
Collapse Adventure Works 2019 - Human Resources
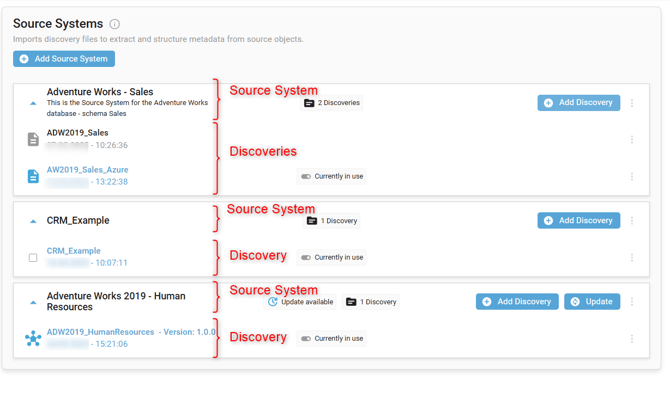33,302
